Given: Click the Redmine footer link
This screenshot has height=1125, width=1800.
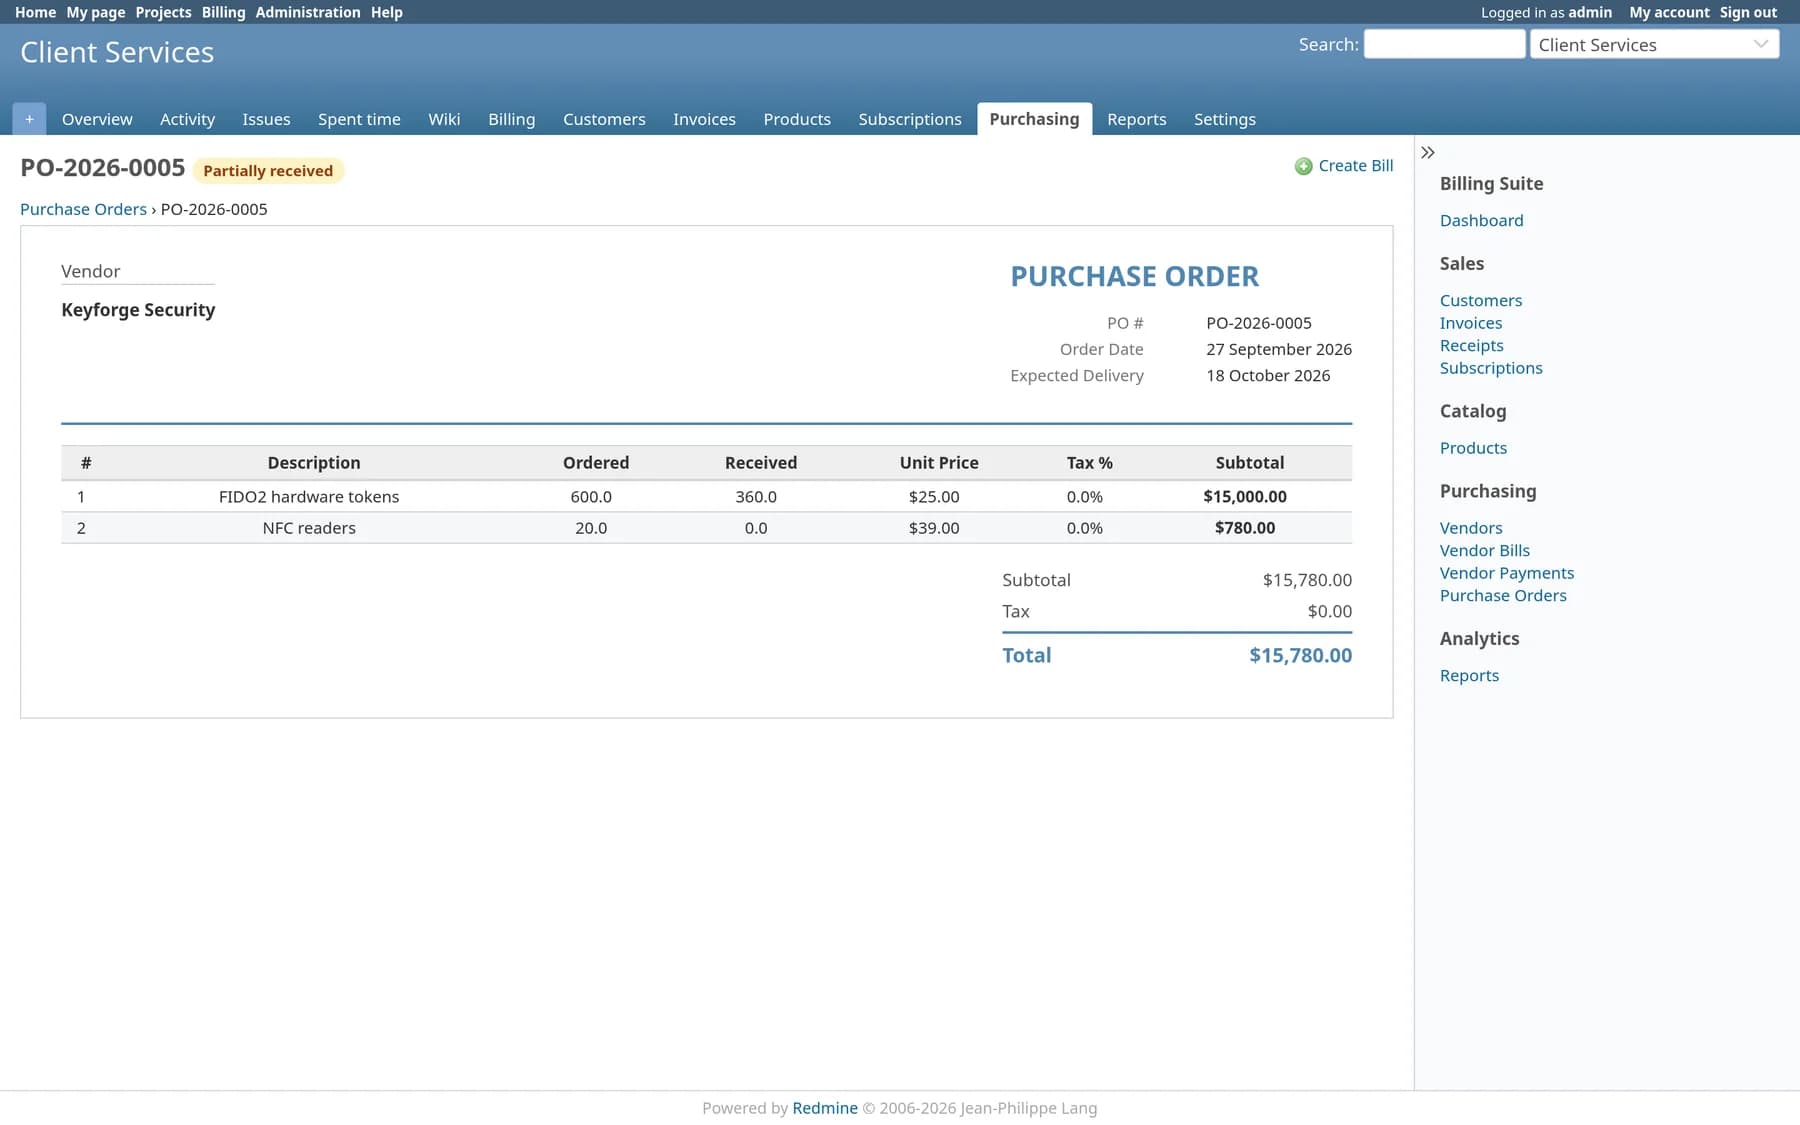Looking at the screenshot, I should (x=824, y=1108).
